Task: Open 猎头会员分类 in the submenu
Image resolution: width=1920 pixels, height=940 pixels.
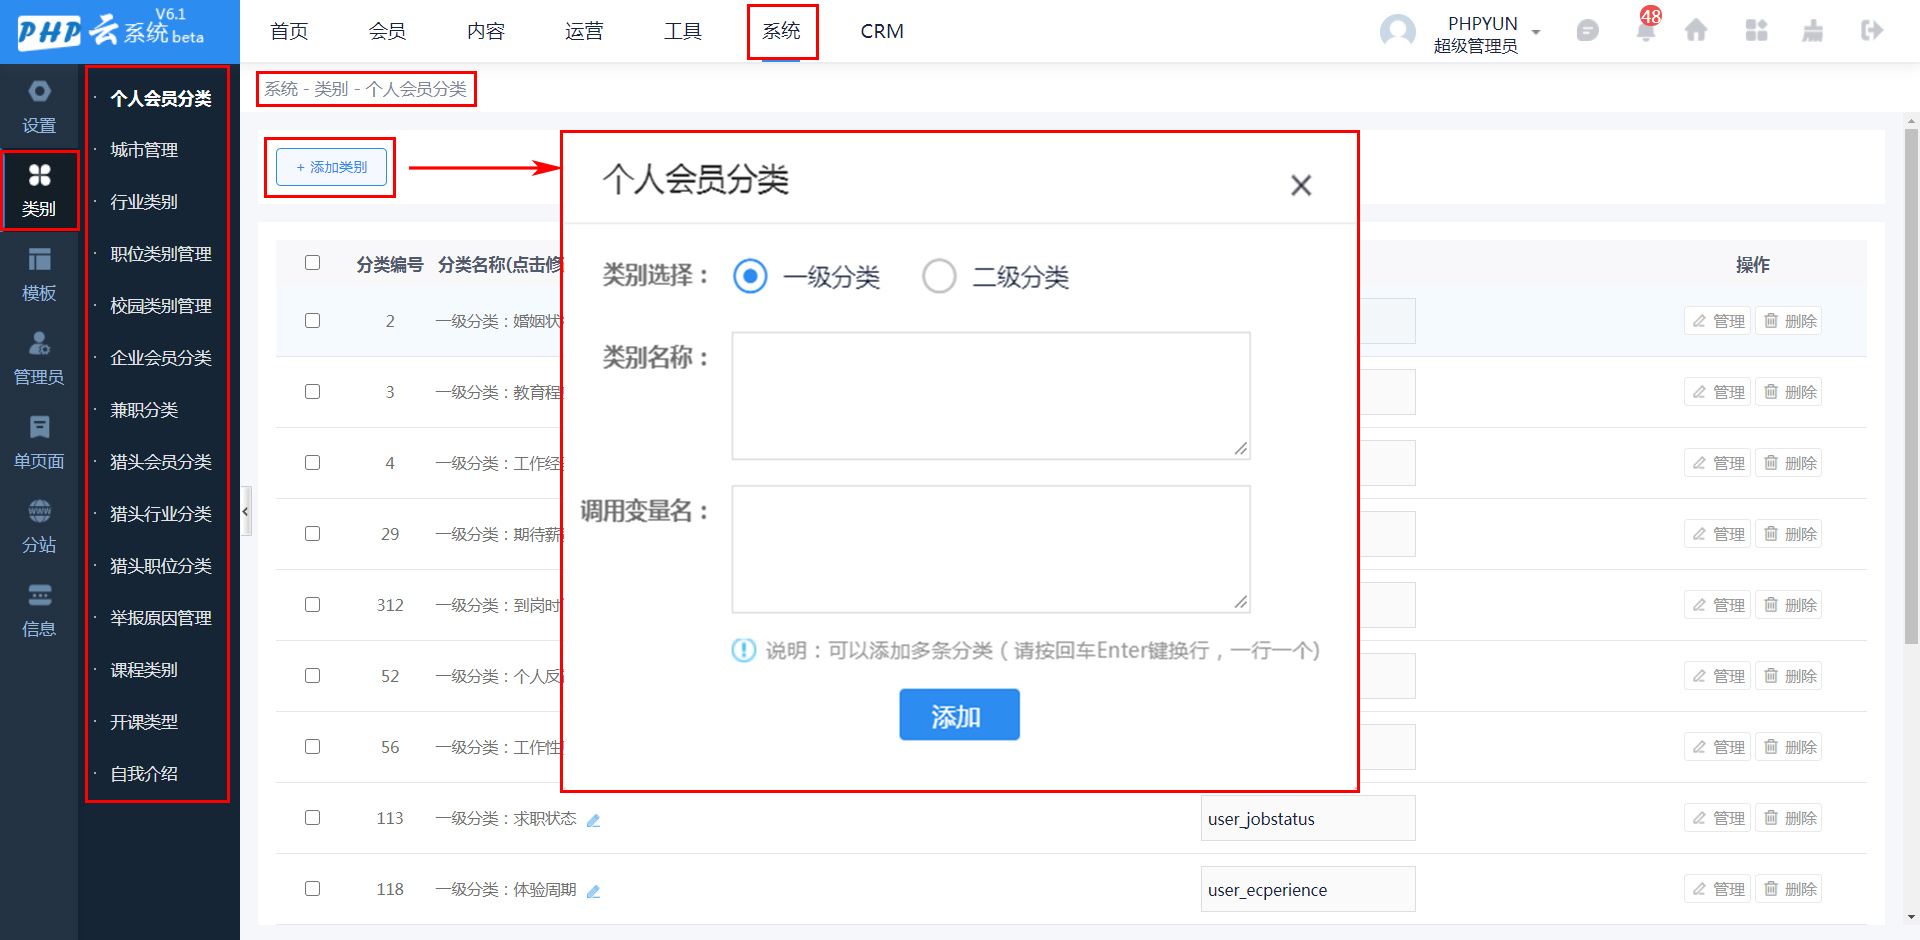Action: click(x=160, y=462)
